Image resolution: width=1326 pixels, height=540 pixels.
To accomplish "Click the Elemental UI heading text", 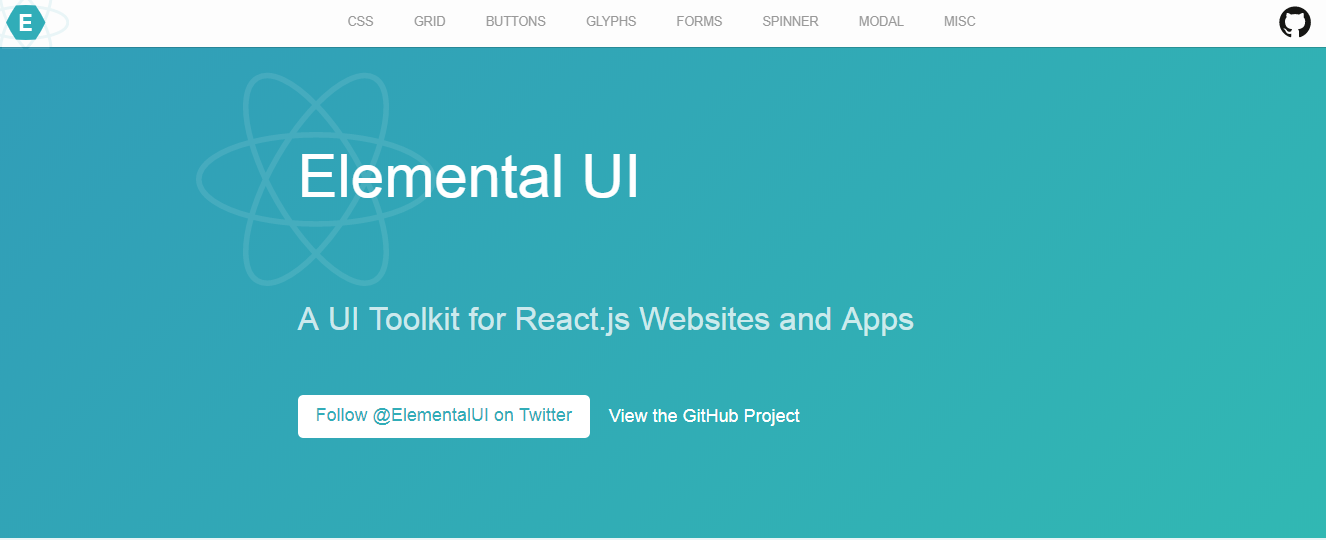I will (x=468, y=178).
